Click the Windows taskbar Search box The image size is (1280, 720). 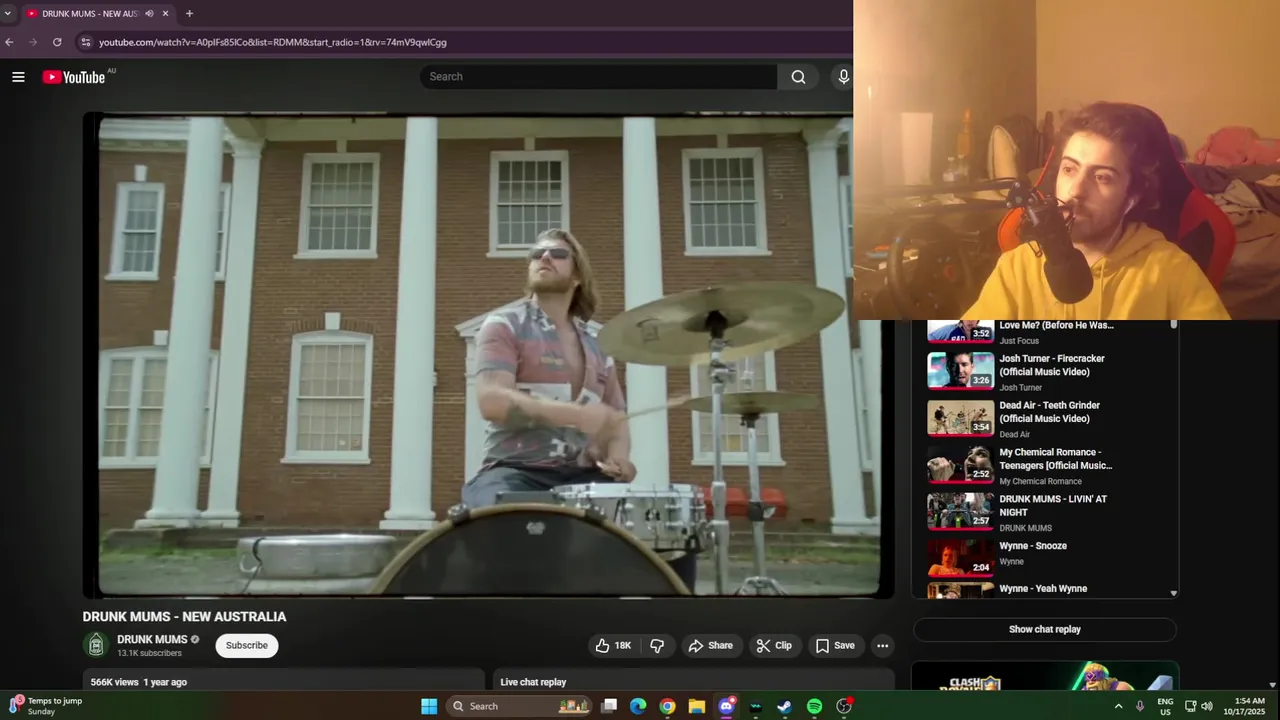tap(520, 706)
